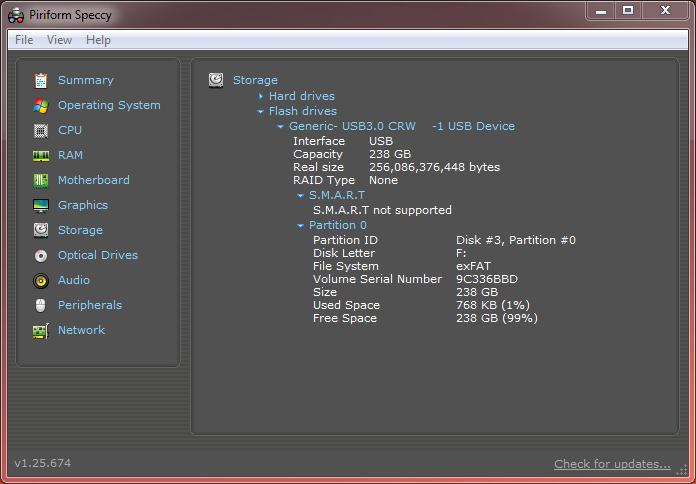This screenshot has width=696, height=484.
Task: Click the Check for updates link
Action: (x=612, y=464)
